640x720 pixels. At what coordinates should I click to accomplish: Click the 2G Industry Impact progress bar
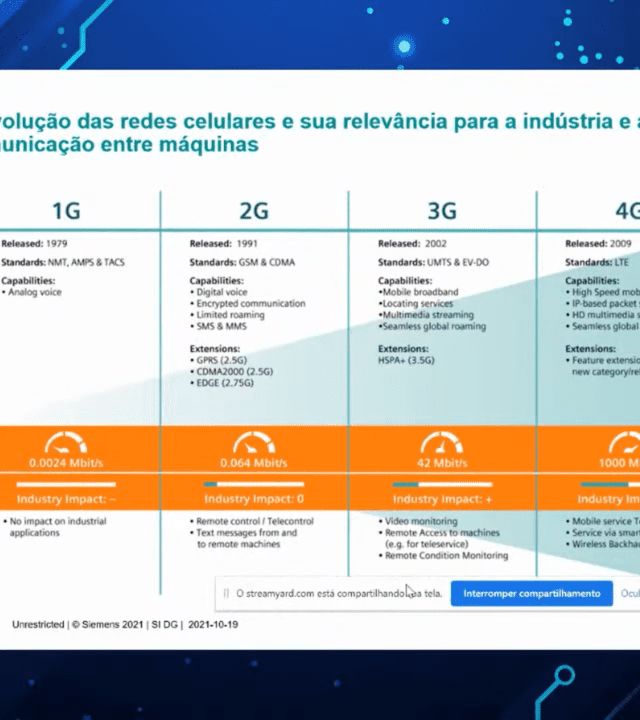[254, 484]
